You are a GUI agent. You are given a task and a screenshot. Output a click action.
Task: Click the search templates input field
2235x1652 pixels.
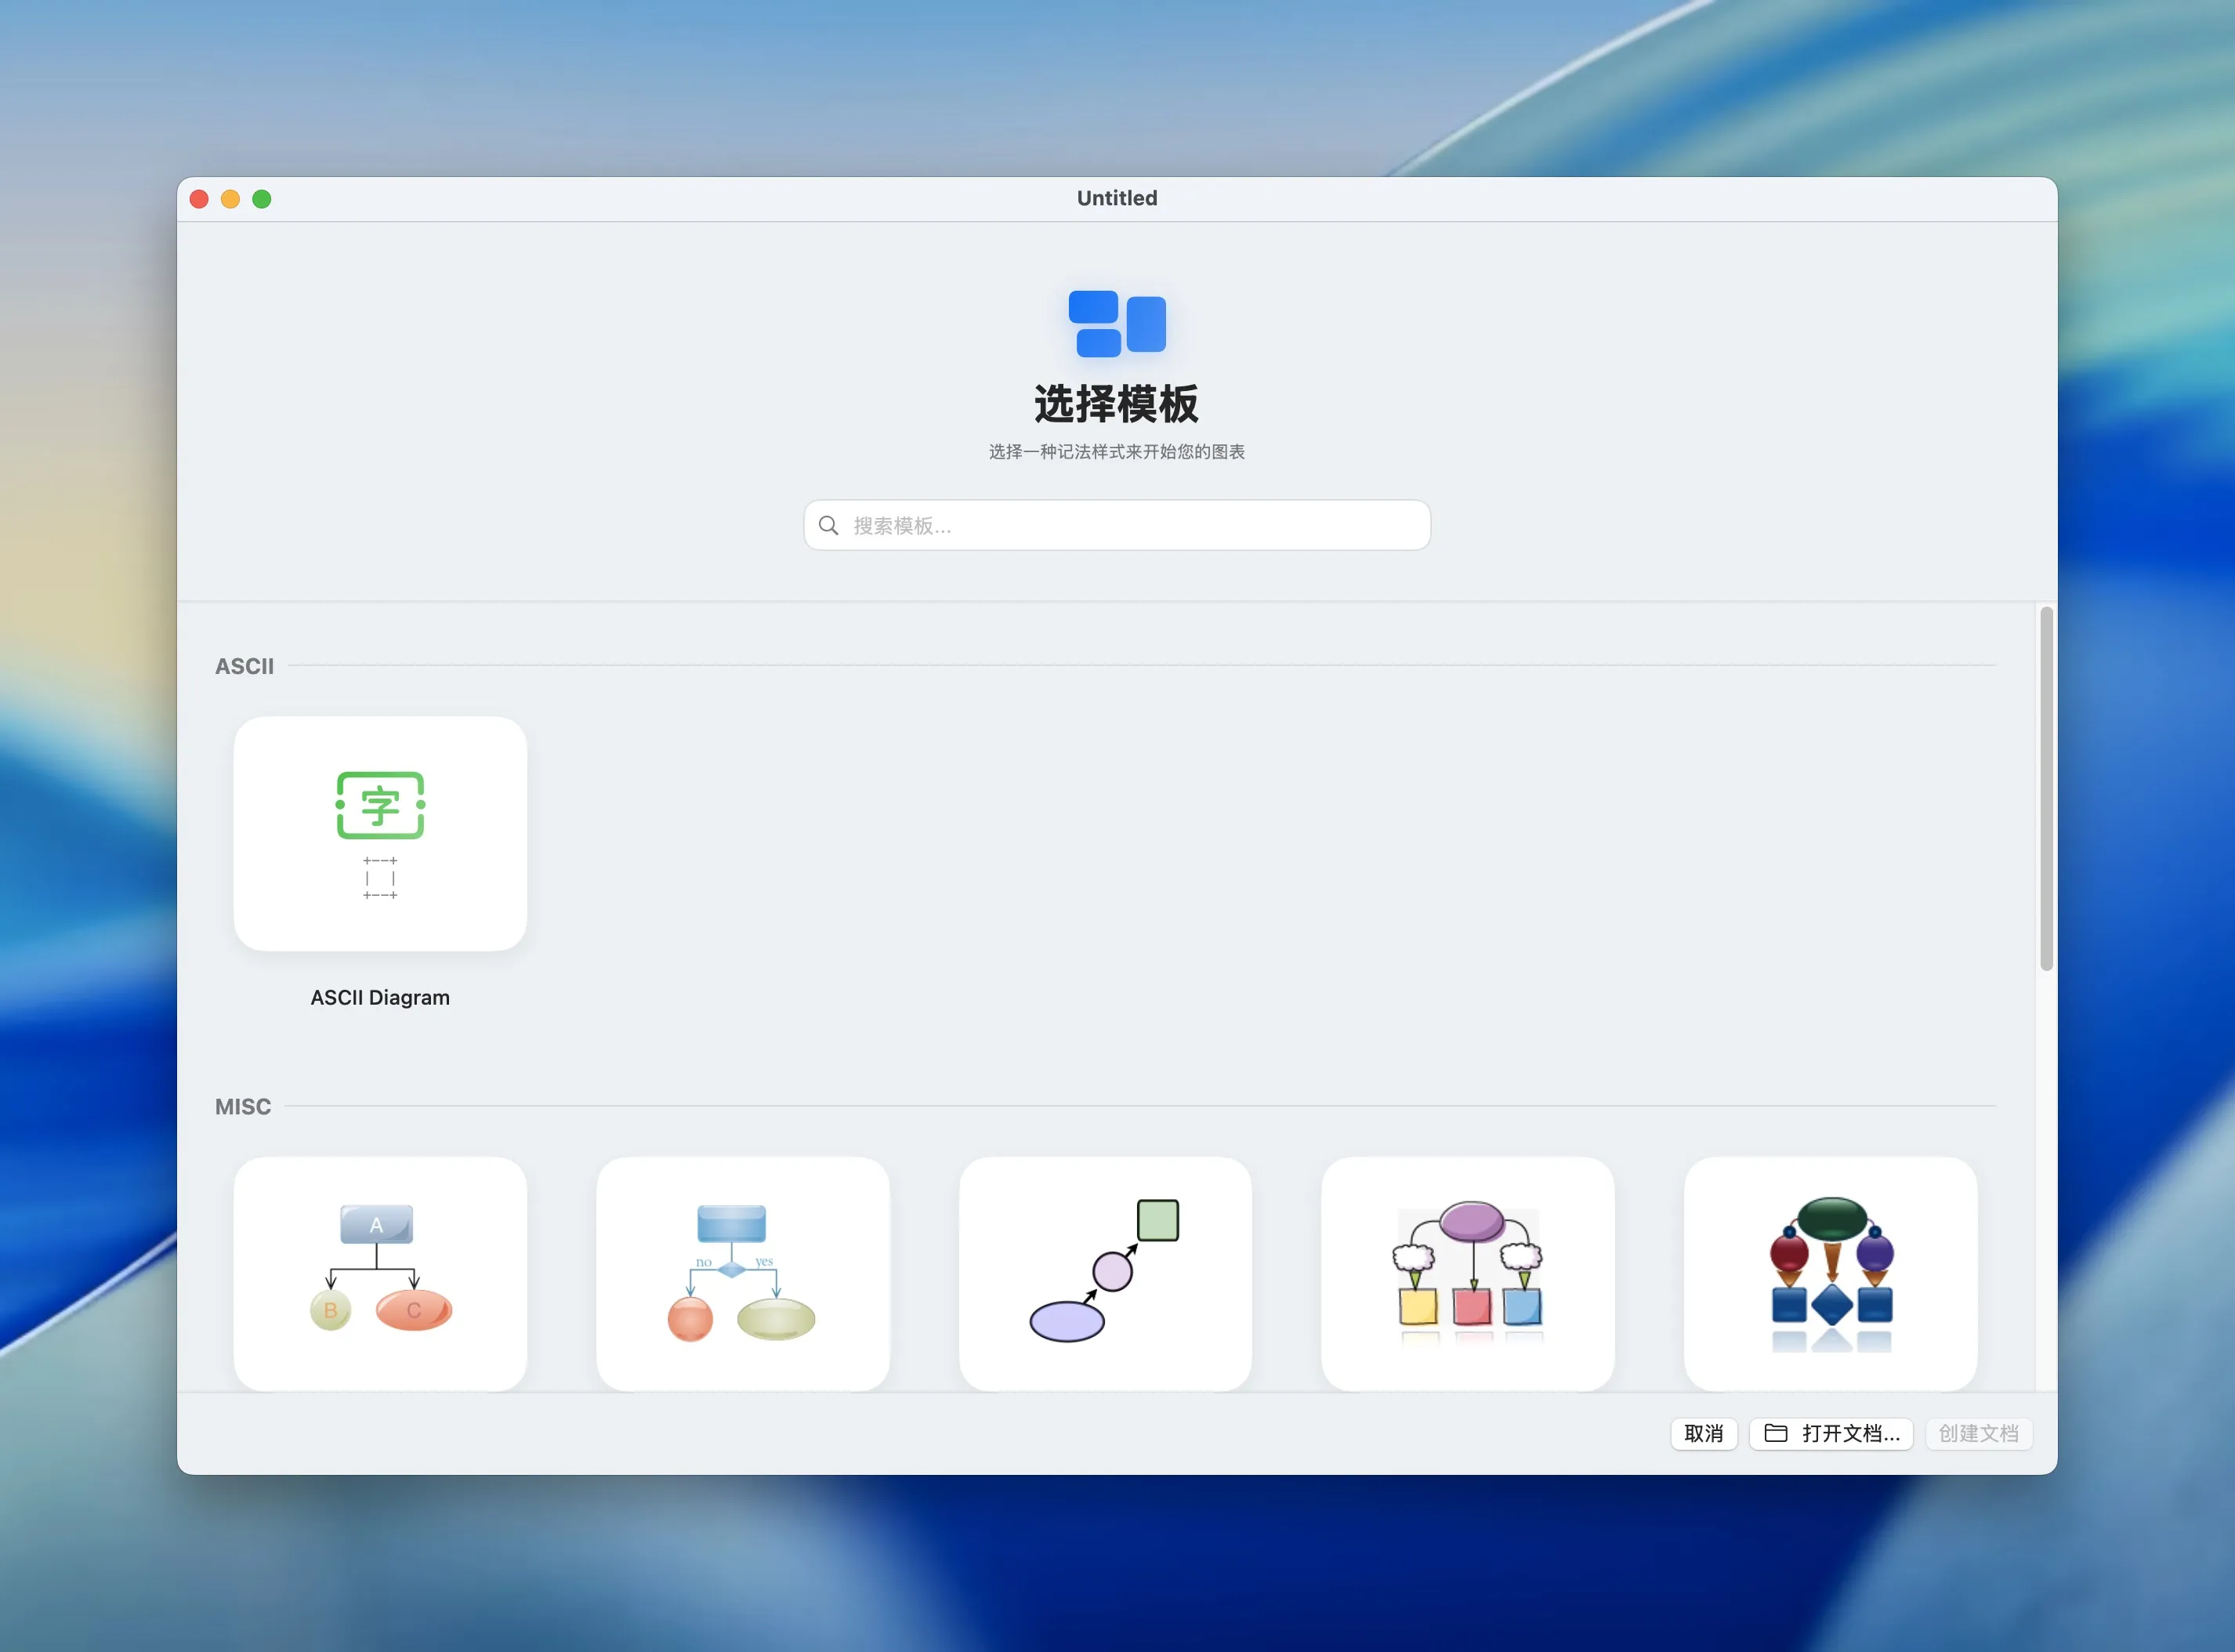tap(1117, 525)
